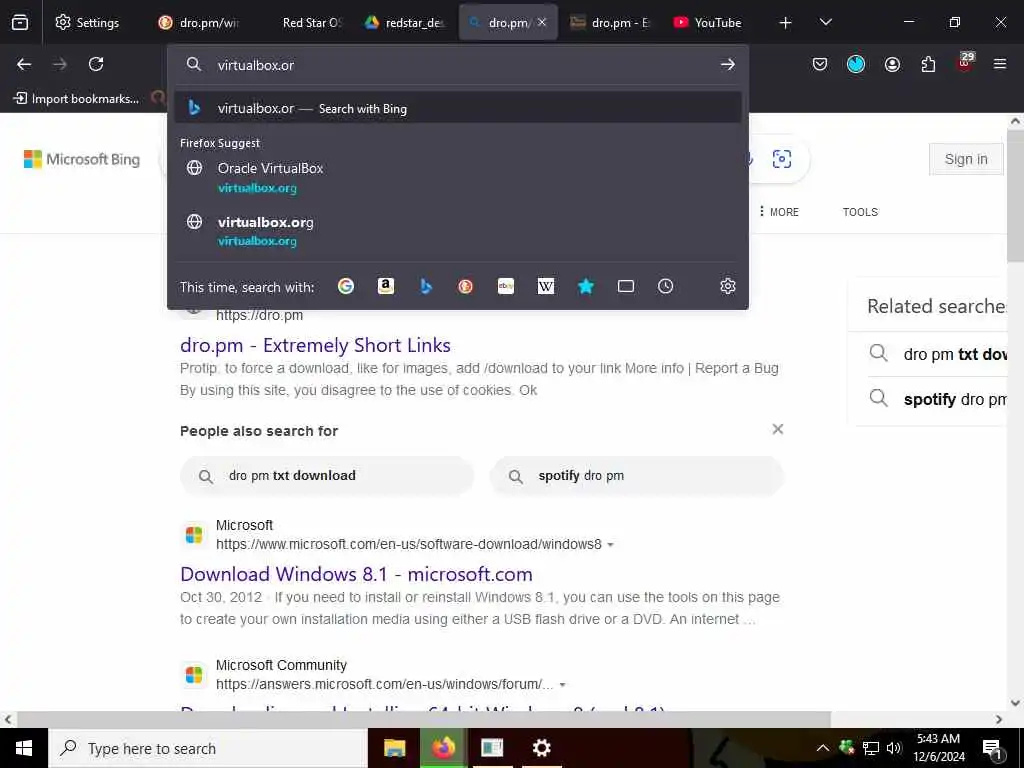Viewport: 1024px width, 768px height.
Task: Open Download Windows 8.1 - microsoft.com result
Action: 356,574
